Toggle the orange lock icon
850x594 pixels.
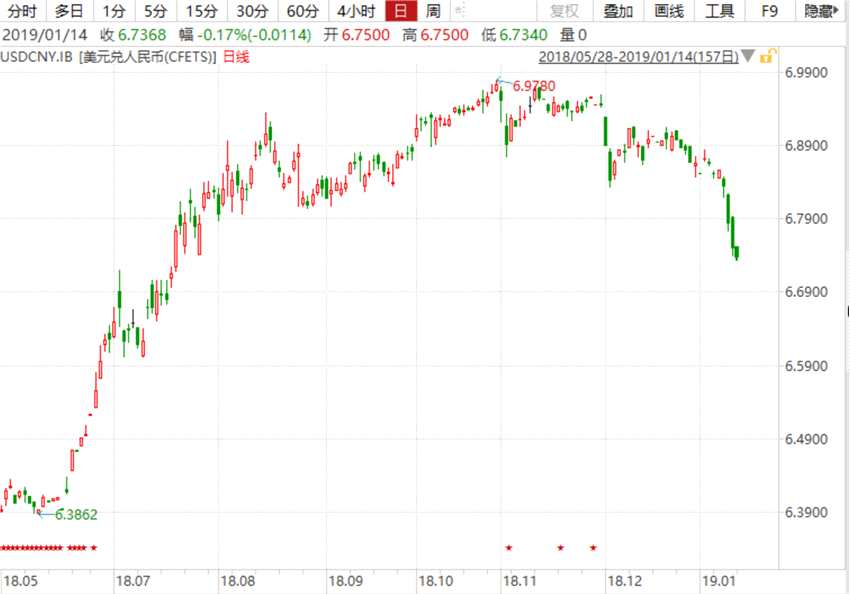[x=768, y=55]
